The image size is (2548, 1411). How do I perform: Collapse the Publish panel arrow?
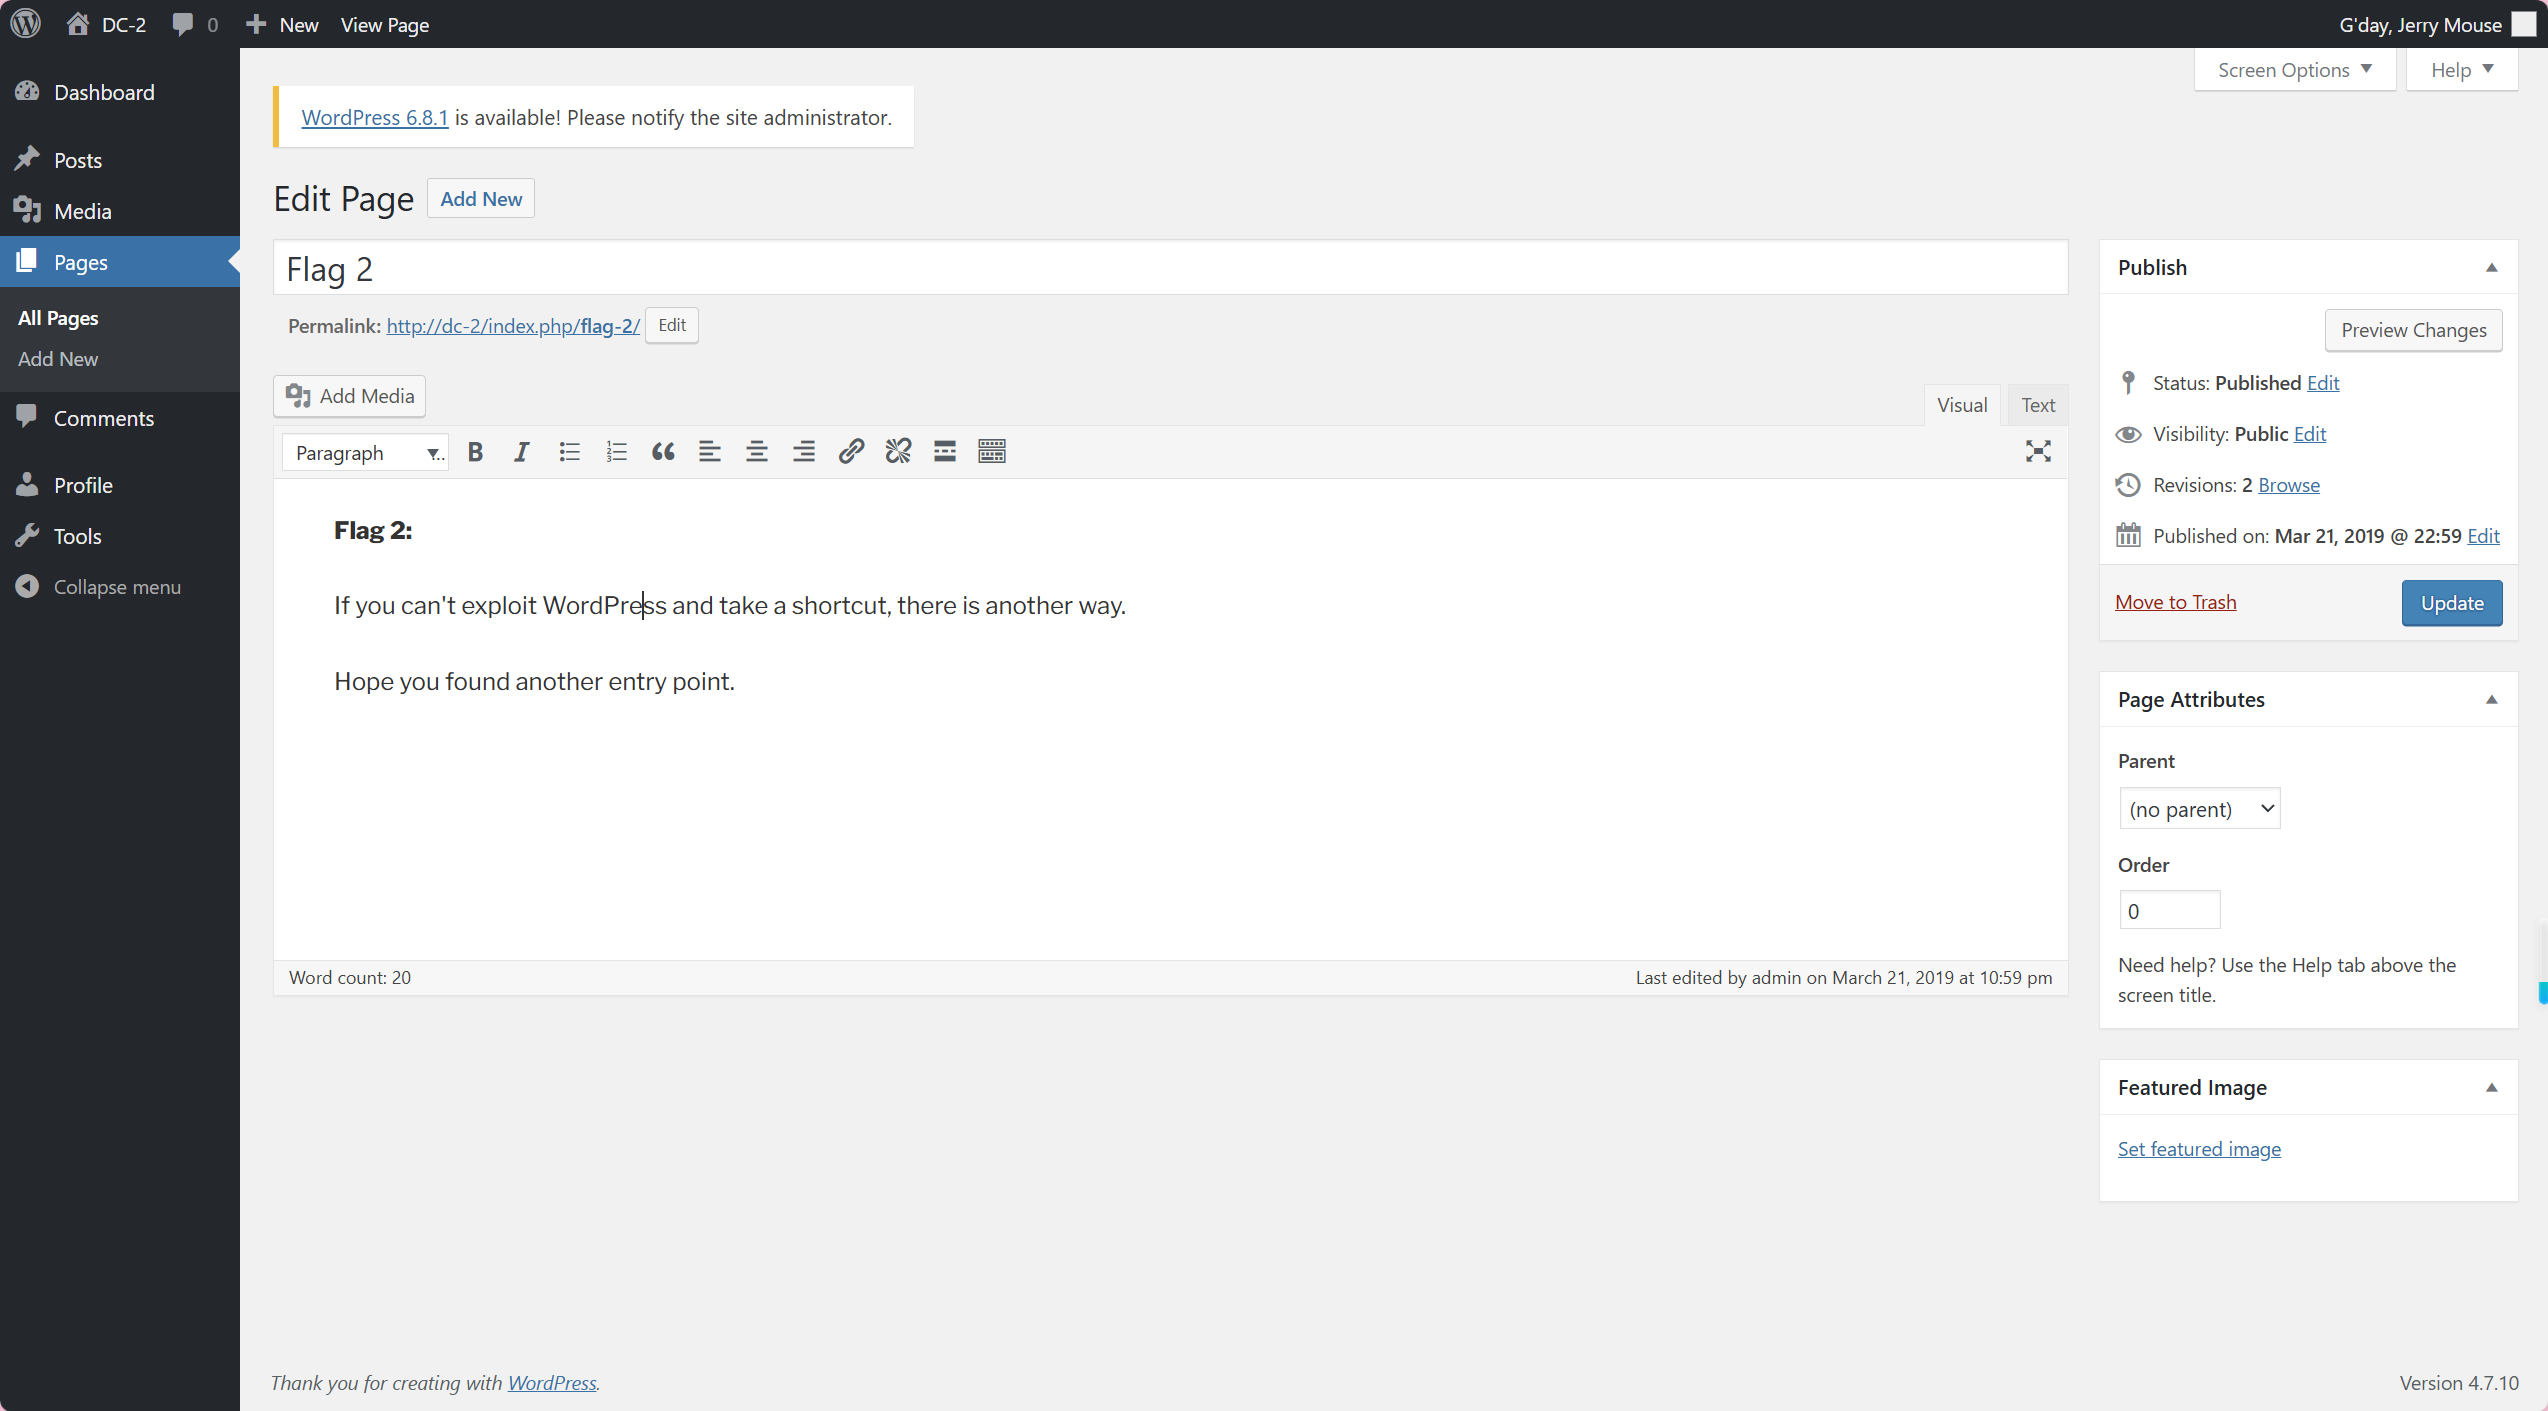point(2491,267)
